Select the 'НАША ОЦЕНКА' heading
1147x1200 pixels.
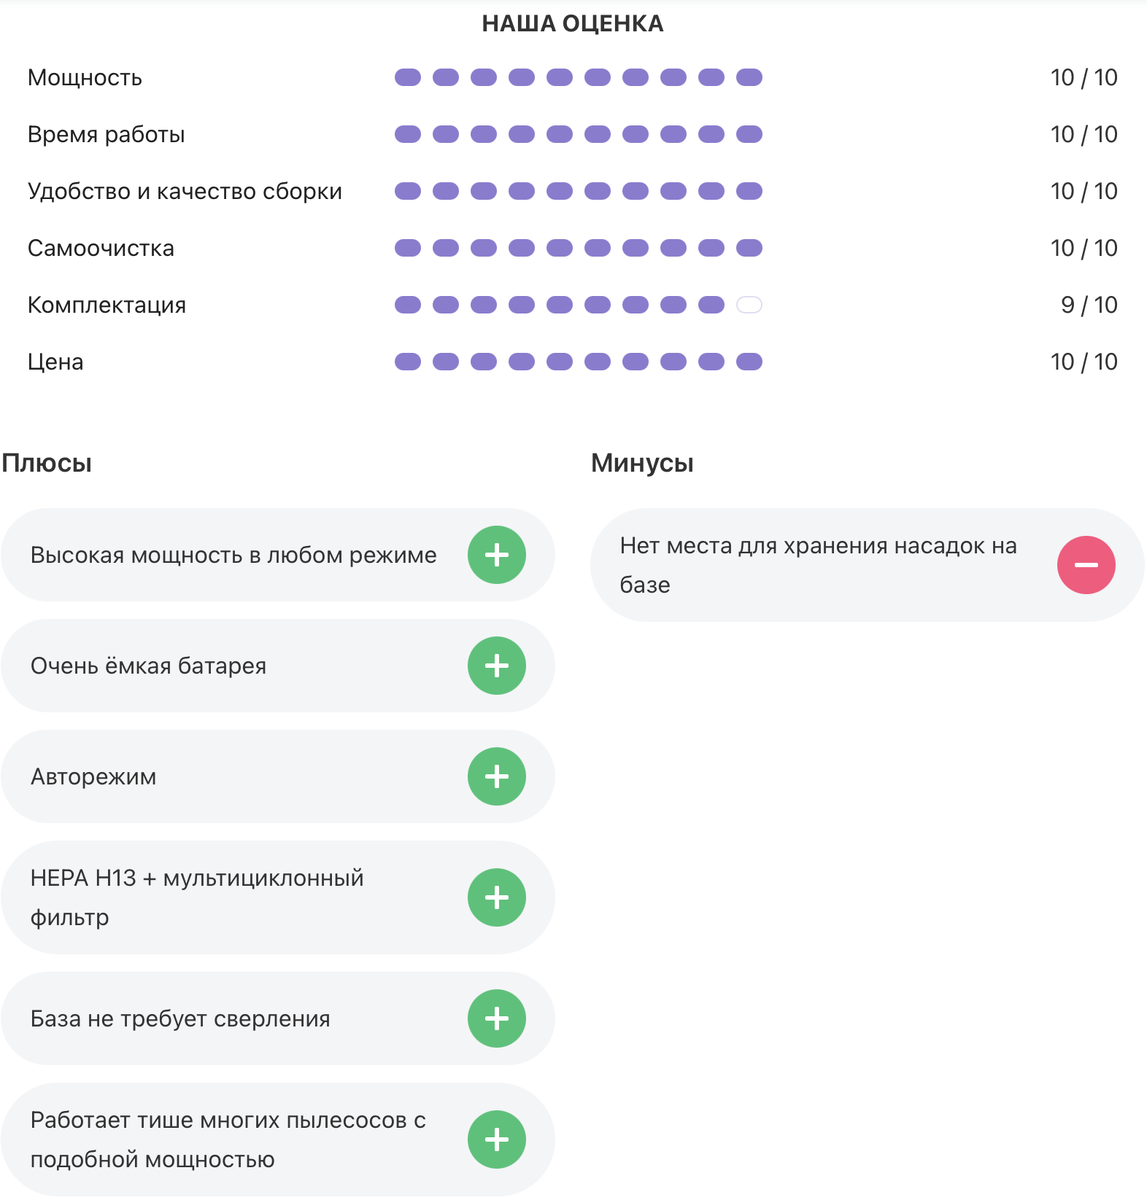573,24
